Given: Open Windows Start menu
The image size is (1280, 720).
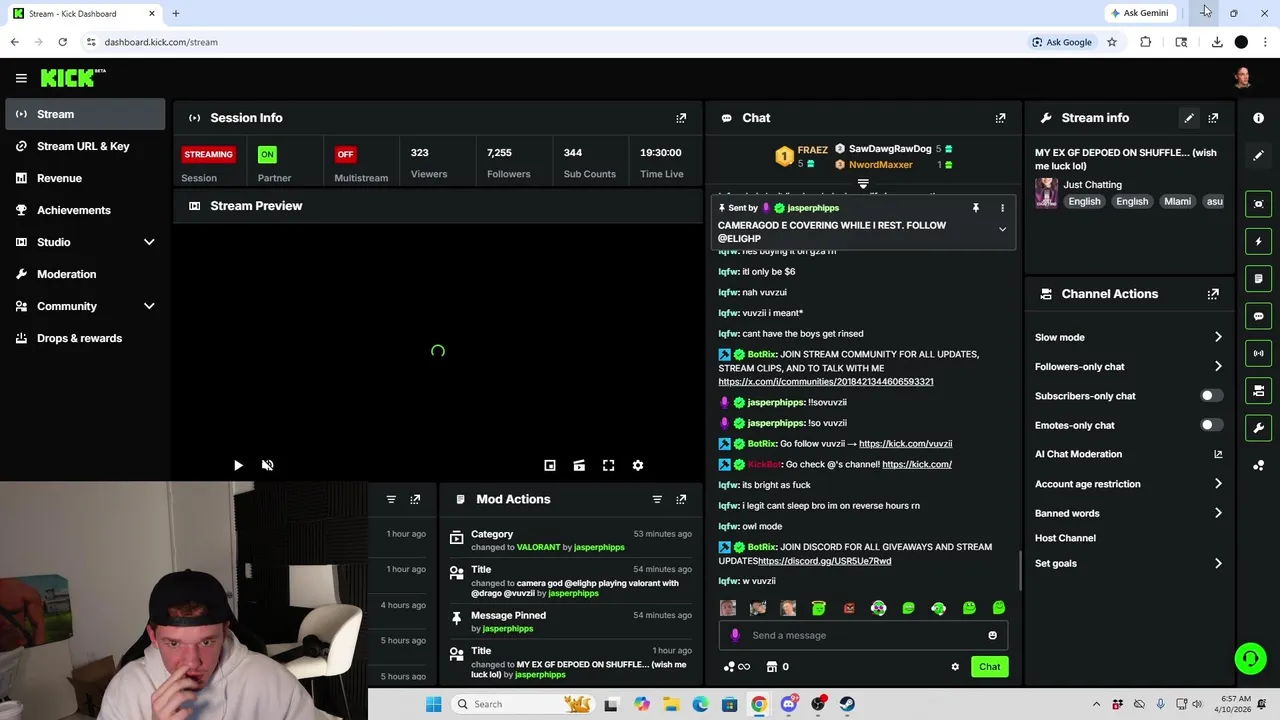Looking at the screenshot, I should tap(433, 704).
